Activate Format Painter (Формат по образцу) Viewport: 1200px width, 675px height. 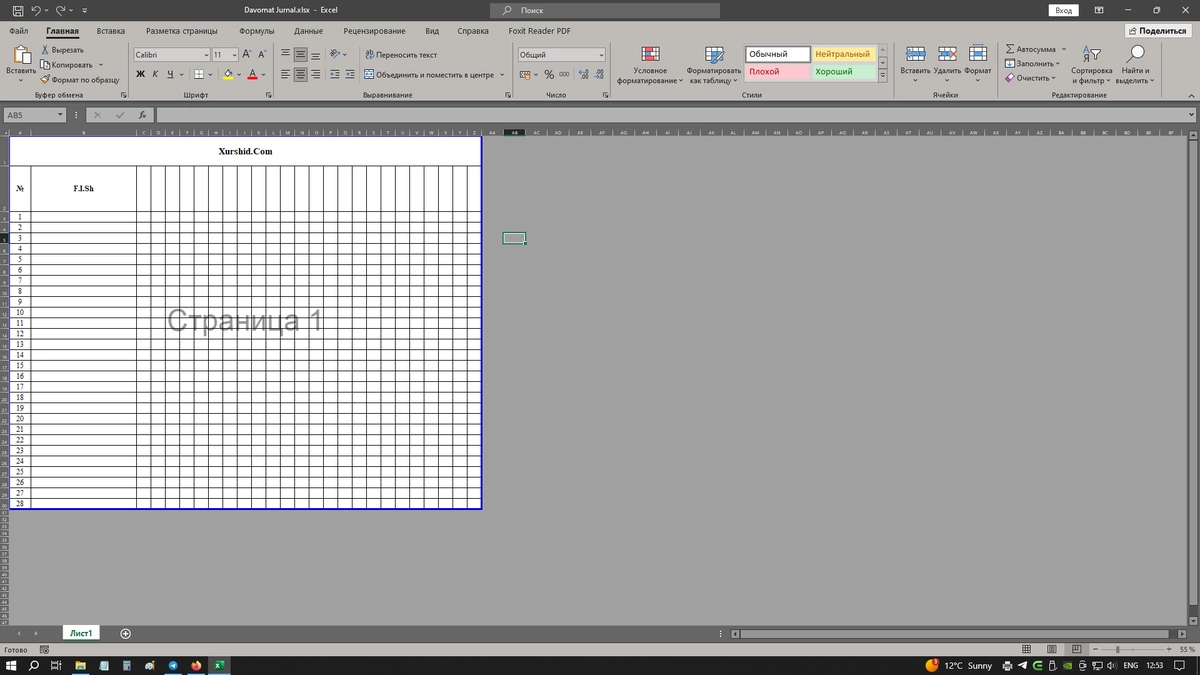point(79,79)
